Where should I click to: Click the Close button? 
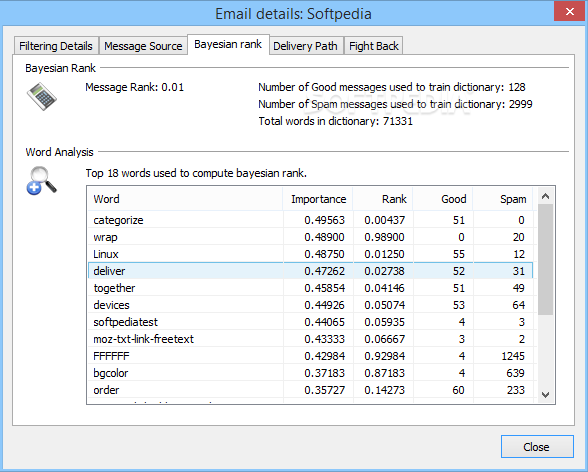pyautogui.click(x=537, y=447)
